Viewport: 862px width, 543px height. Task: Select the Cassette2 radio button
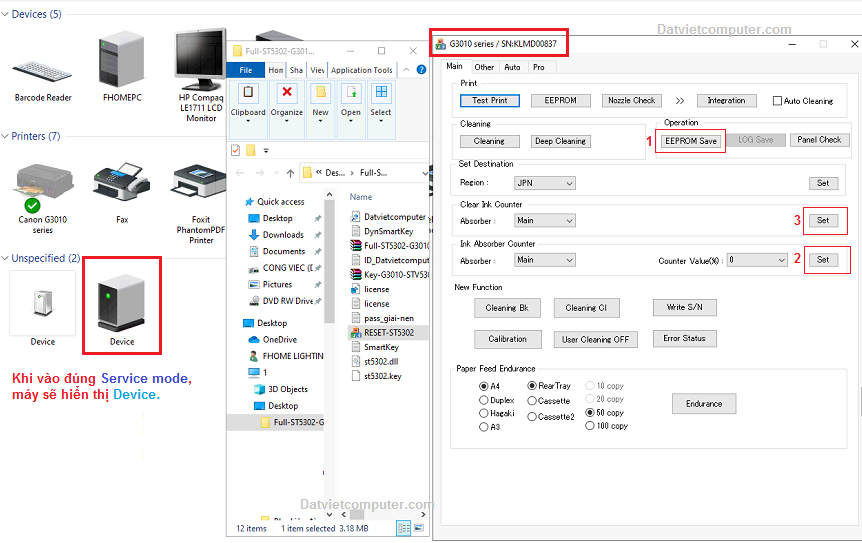[532, 417]
